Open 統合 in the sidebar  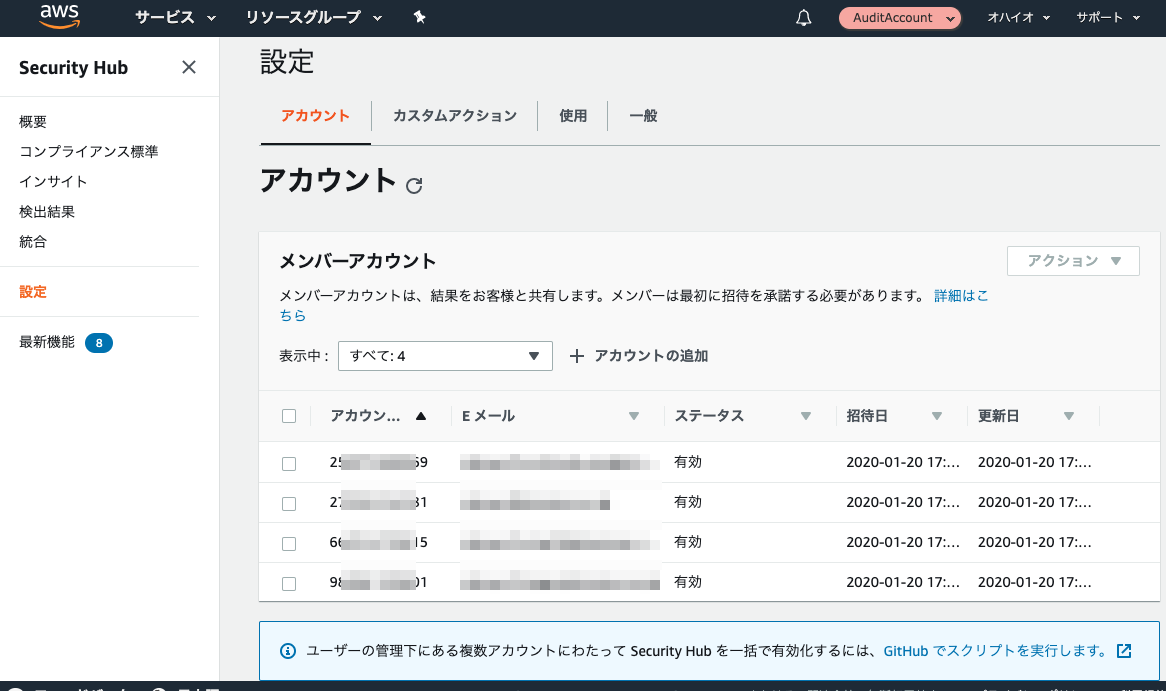(33, 242)
